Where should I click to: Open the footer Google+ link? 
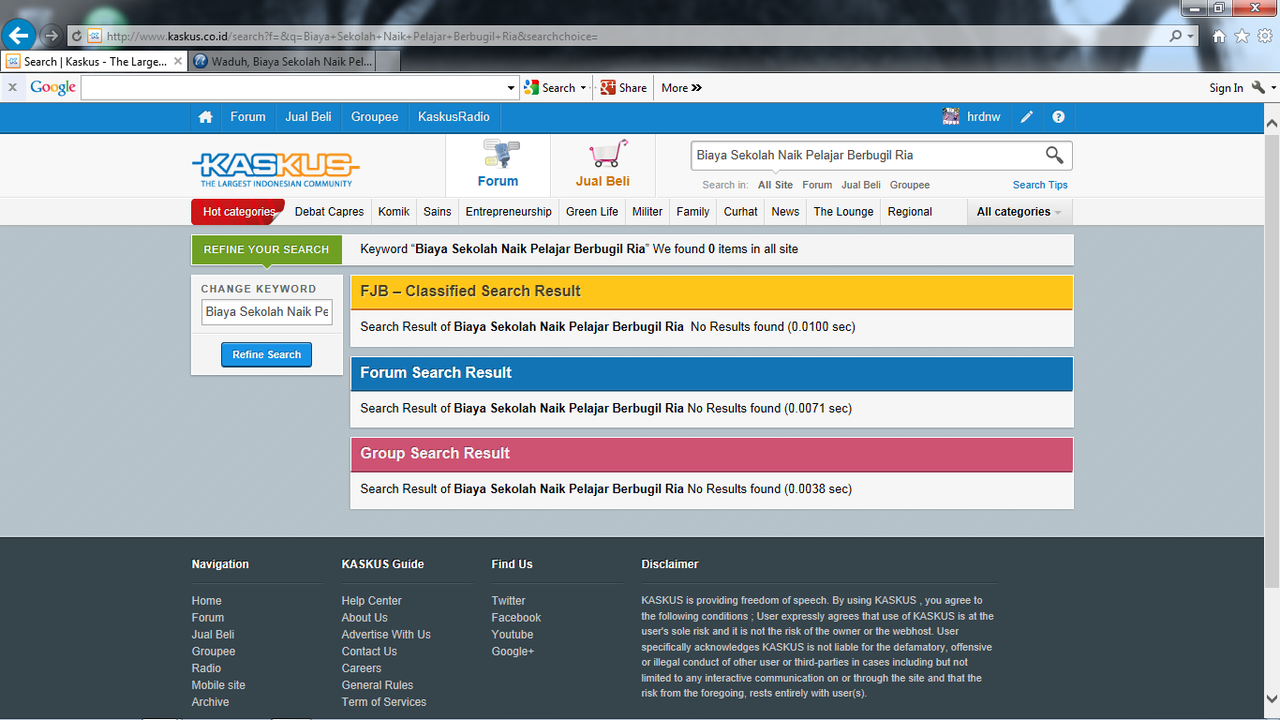[513, 651]
